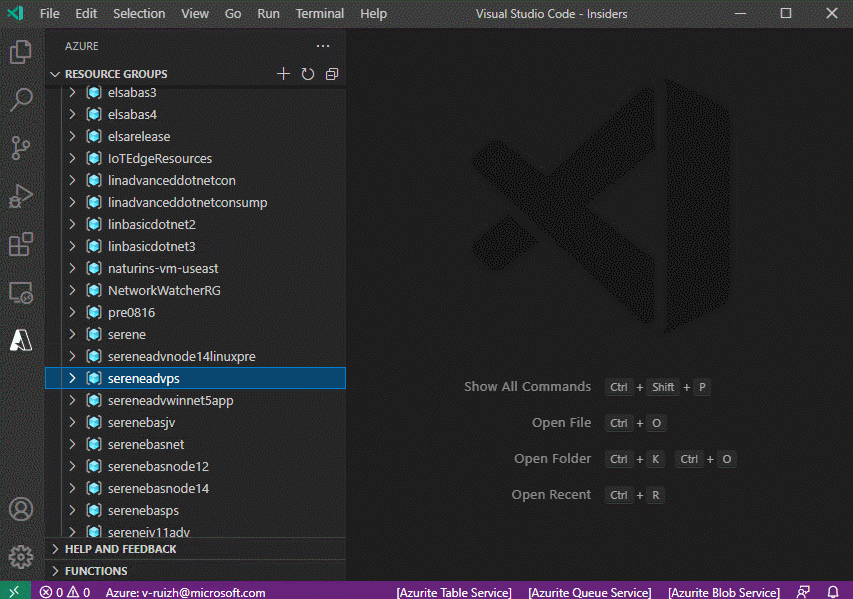Open the Extensions view
The height and width of the screenshot is (599, 853).
click(x=21, y=244)
